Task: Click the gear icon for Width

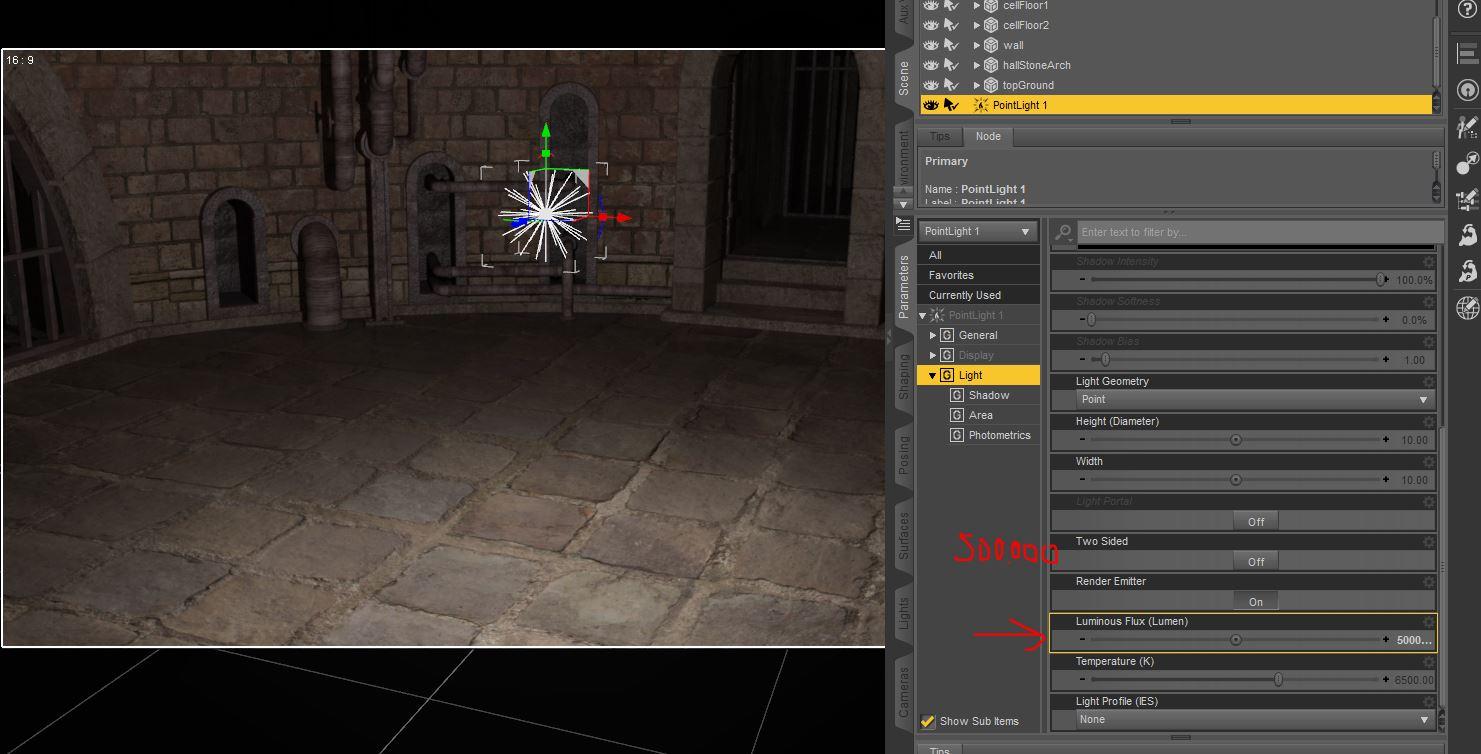Action: click(x=1428, y=461)
